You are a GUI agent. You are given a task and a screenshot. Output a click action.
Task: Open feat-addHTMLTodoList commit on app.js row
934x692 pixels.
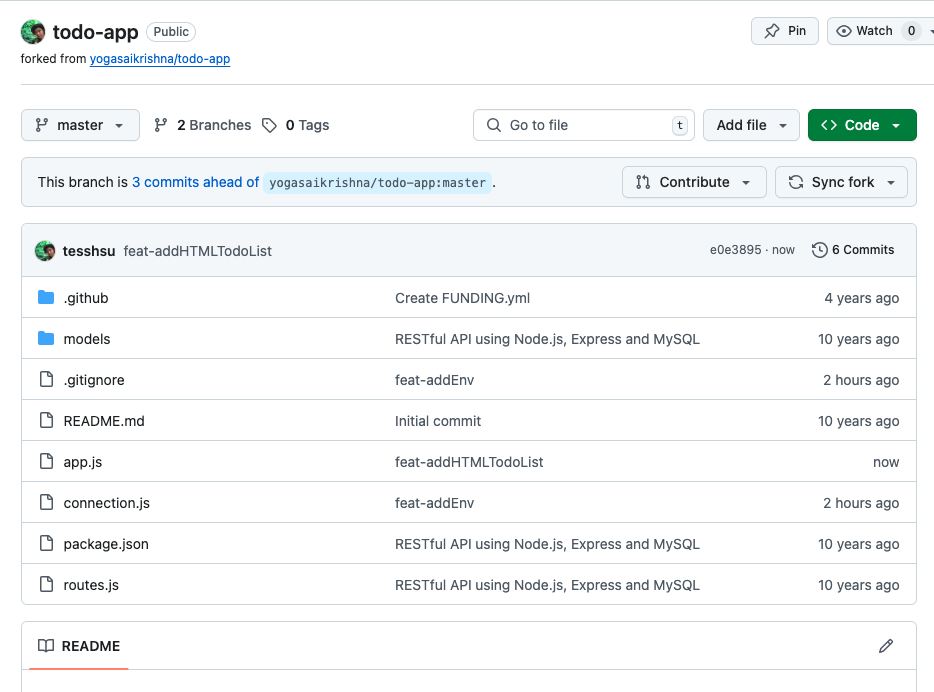[x=469, y=462]
